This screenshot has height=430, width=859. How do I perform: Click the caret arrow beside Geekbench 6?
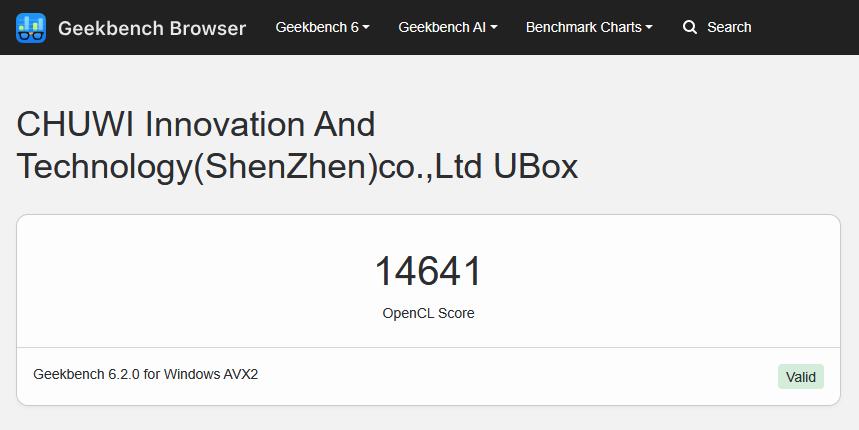pos(366,28)
